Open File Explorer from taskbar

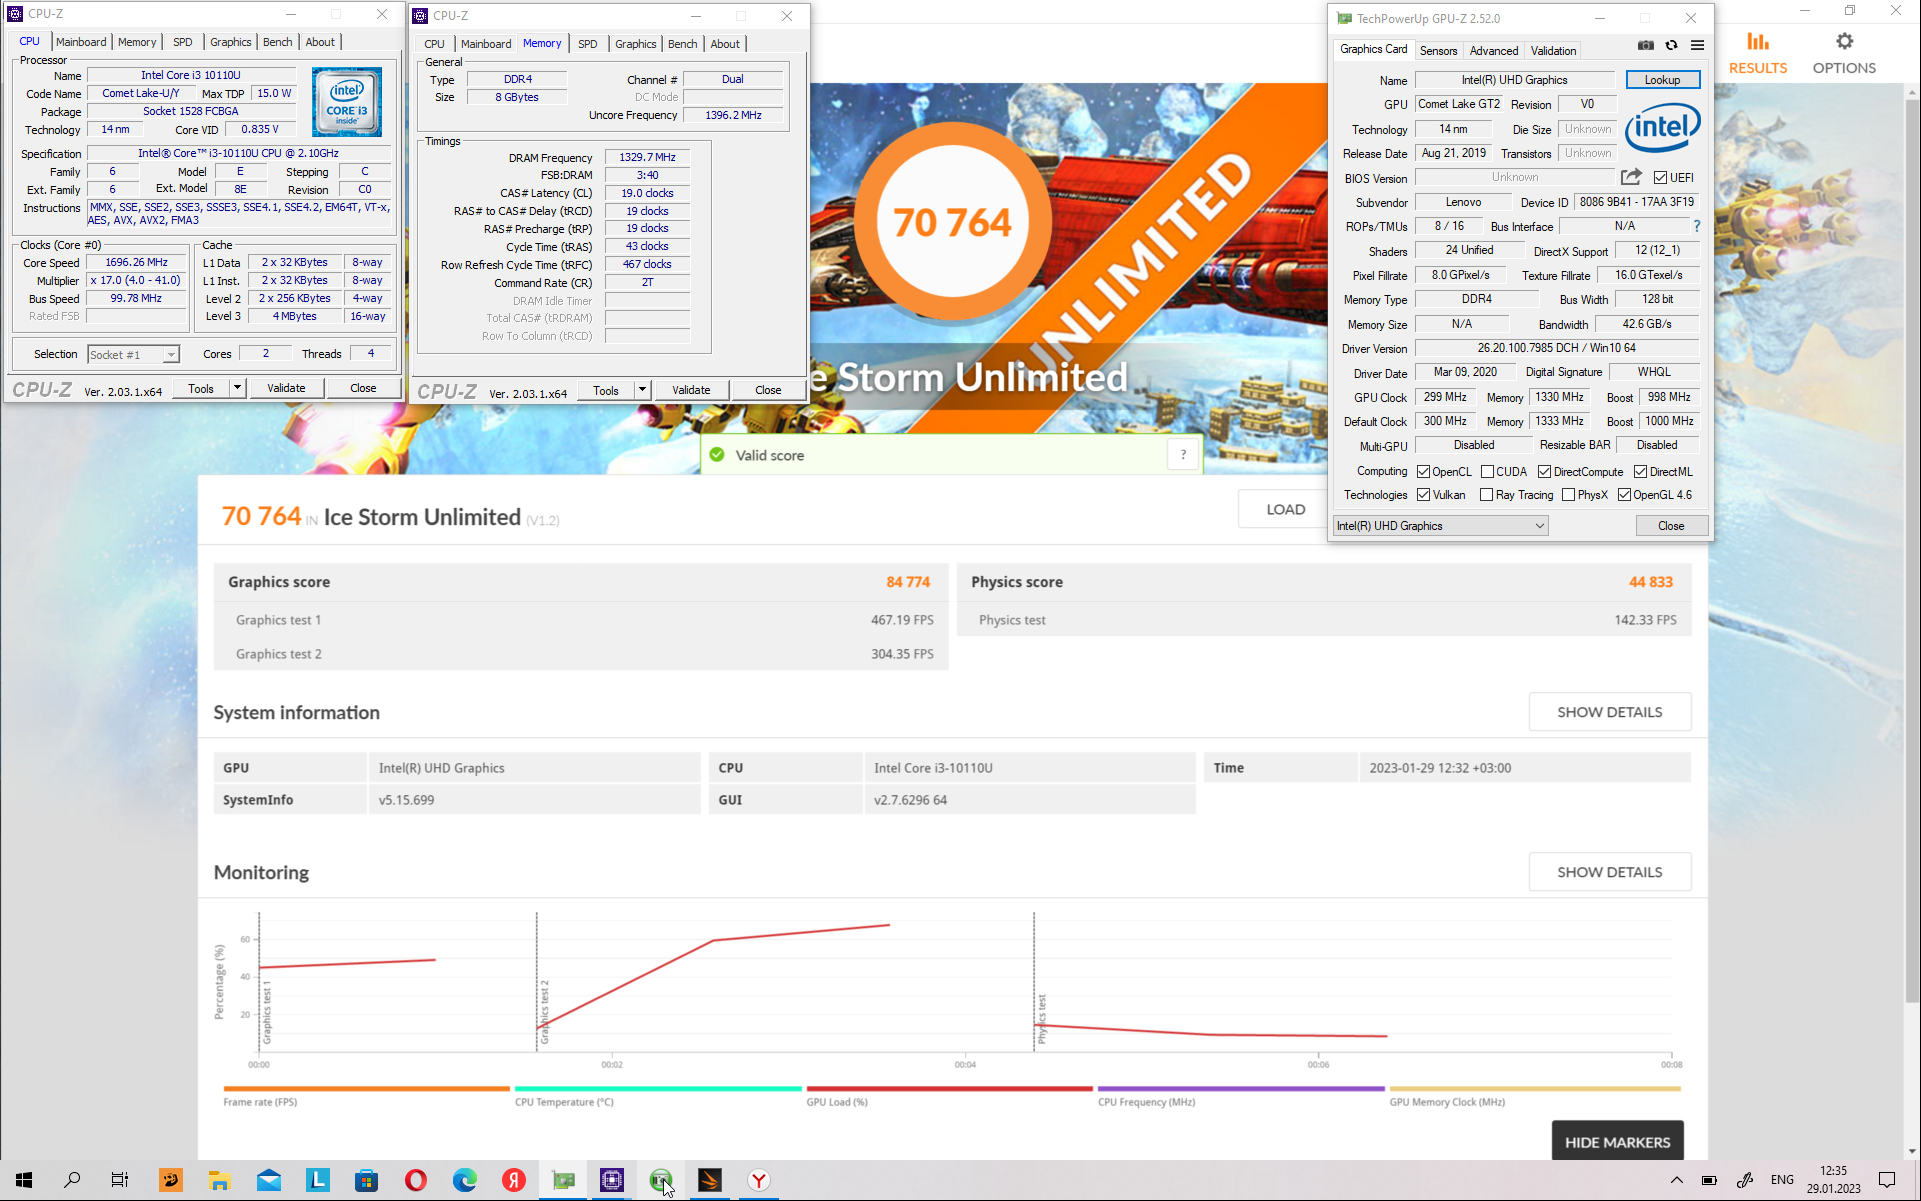219,1180
